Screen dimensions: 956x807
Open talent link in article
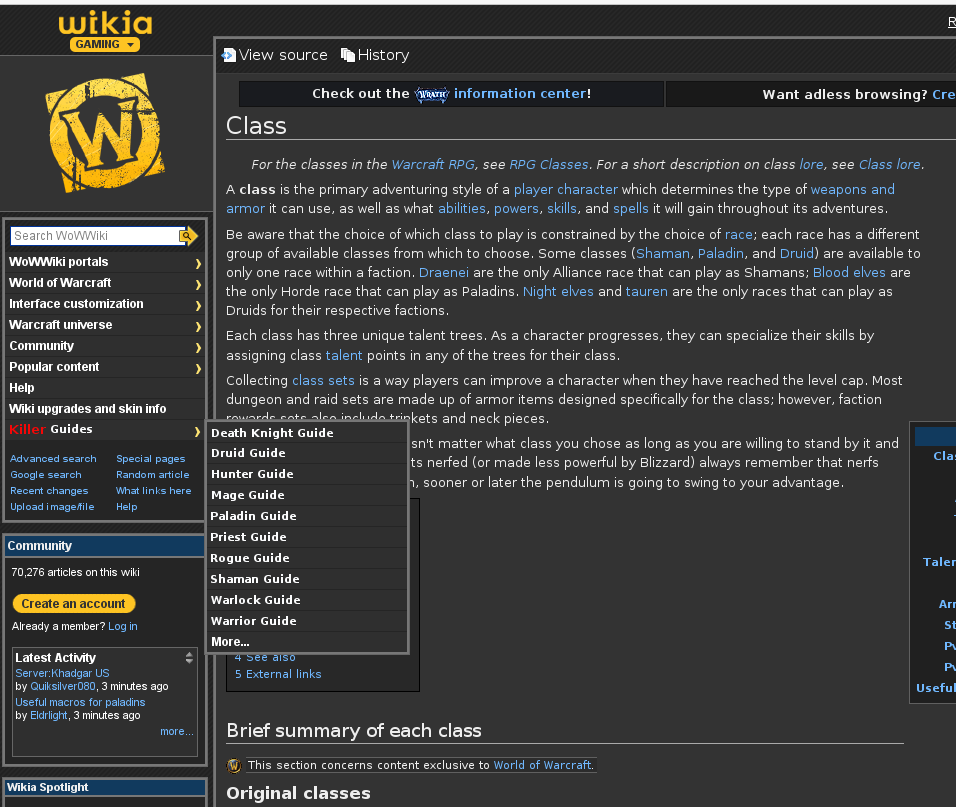(344, 355)
